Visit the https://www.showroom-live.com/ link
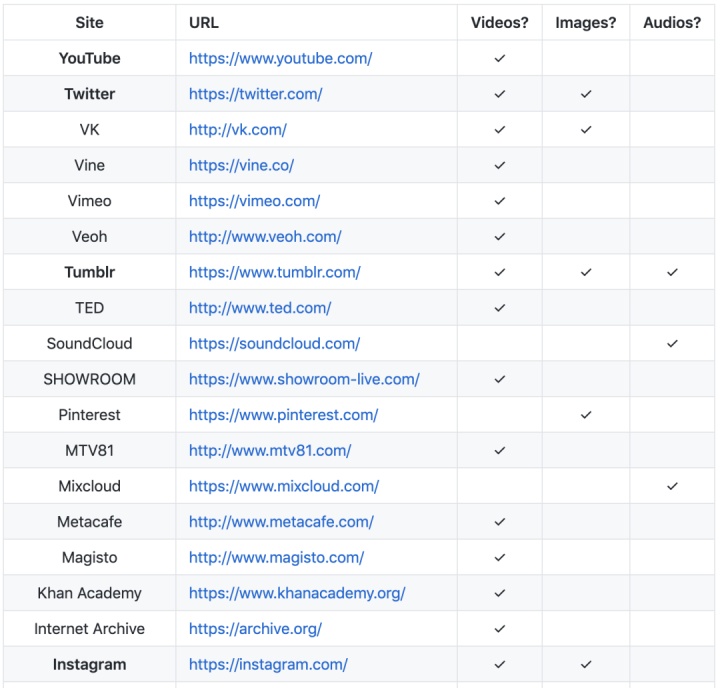720x688 pixels. click(304, 379)
